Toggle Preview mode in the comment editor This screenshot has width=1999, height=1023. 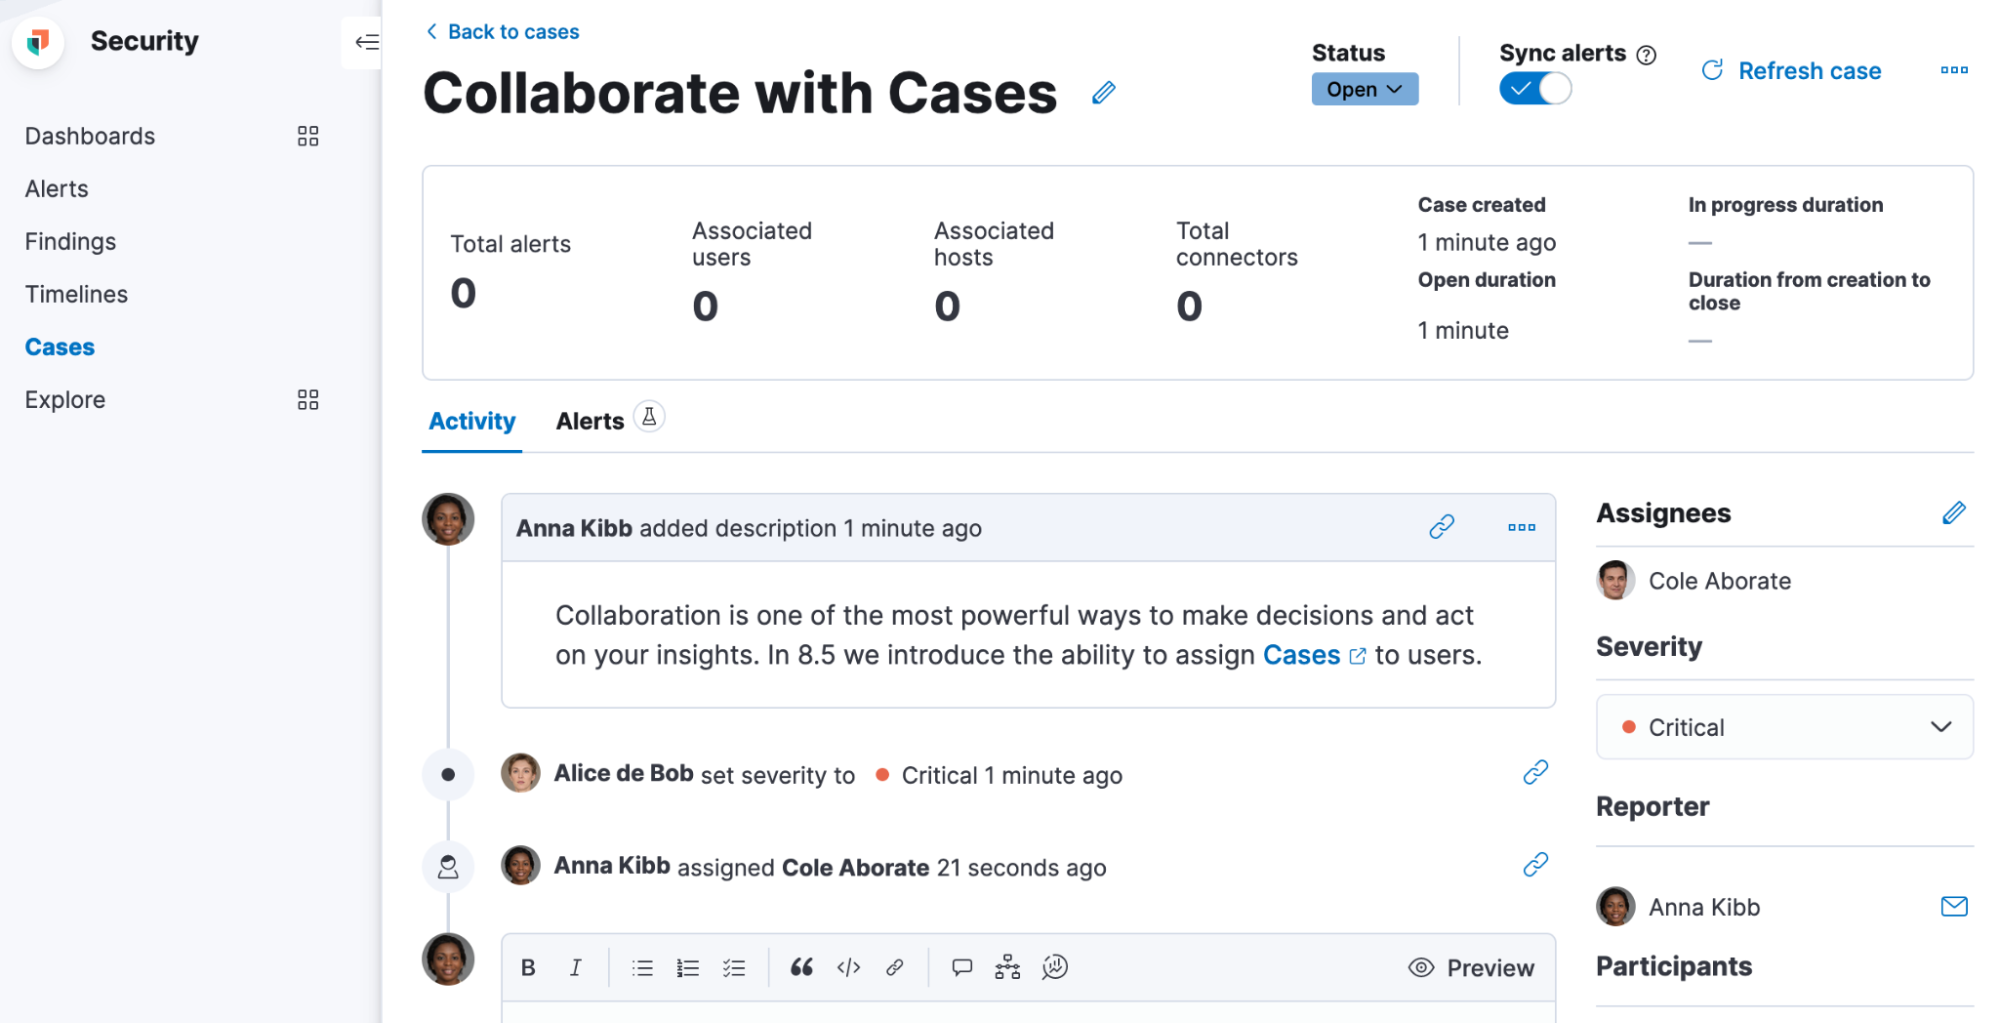pyautogui.click(x=1471, y=967)
